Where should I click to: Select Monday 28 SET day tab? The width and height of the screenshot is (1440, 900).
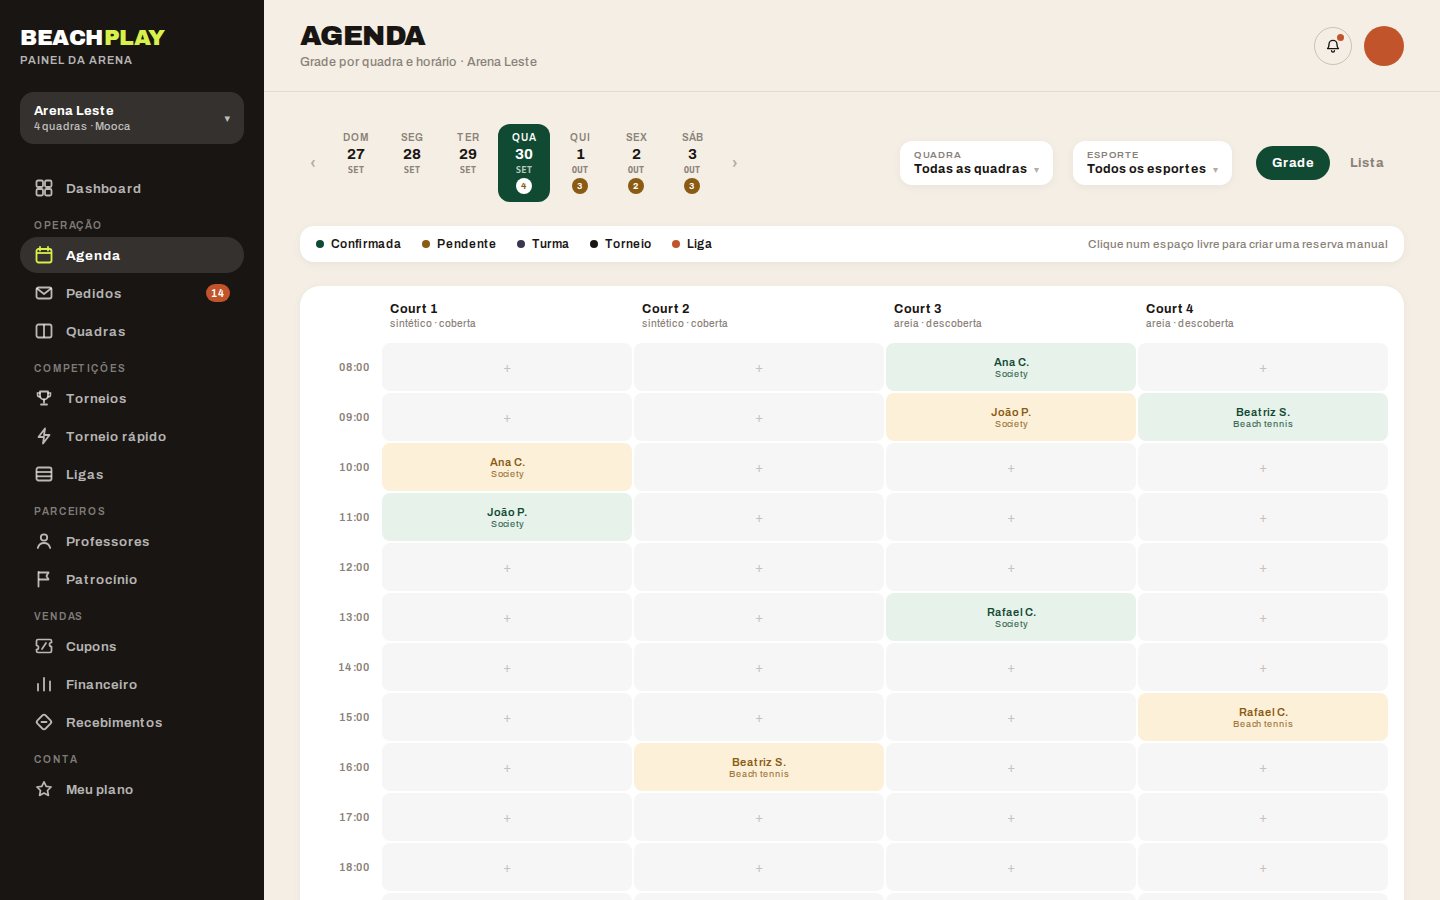tap(412, 163)
